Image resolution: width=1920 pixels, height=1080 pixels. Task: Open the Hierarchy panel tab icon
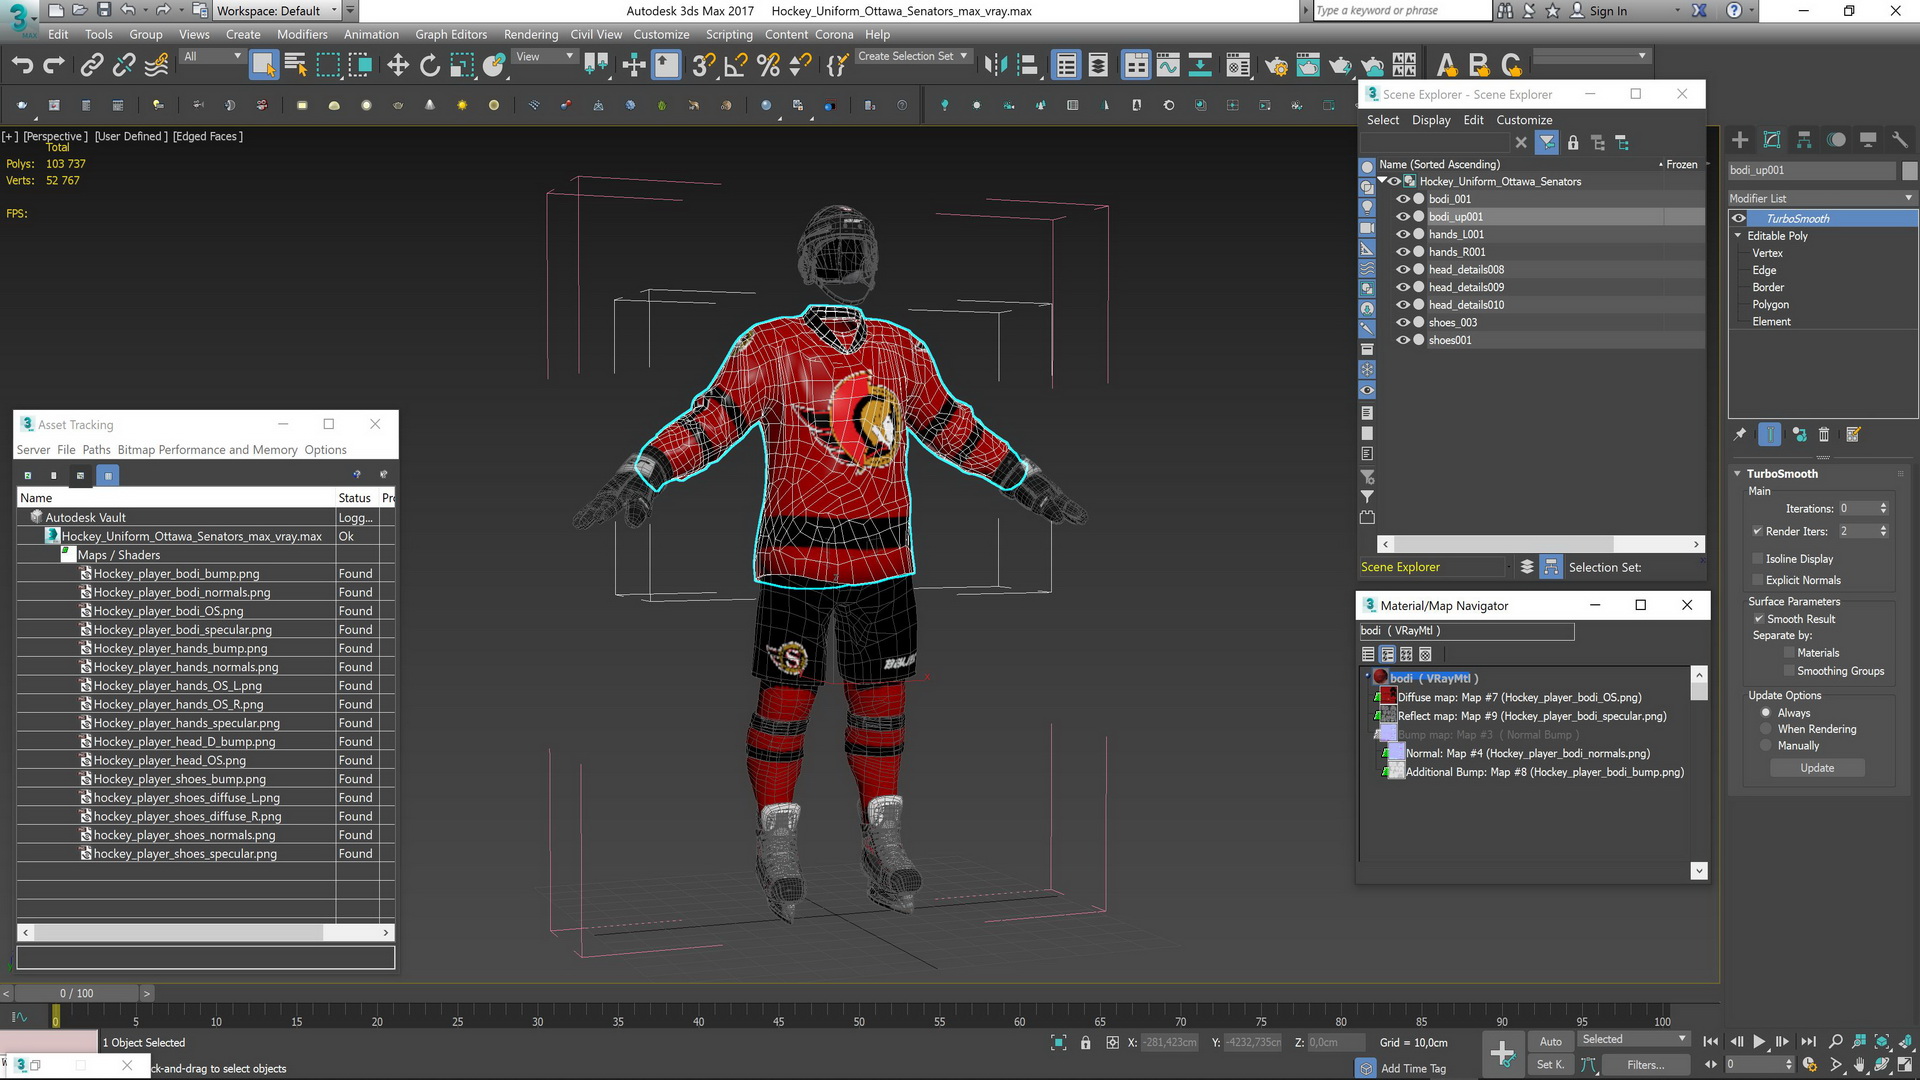1804,140
